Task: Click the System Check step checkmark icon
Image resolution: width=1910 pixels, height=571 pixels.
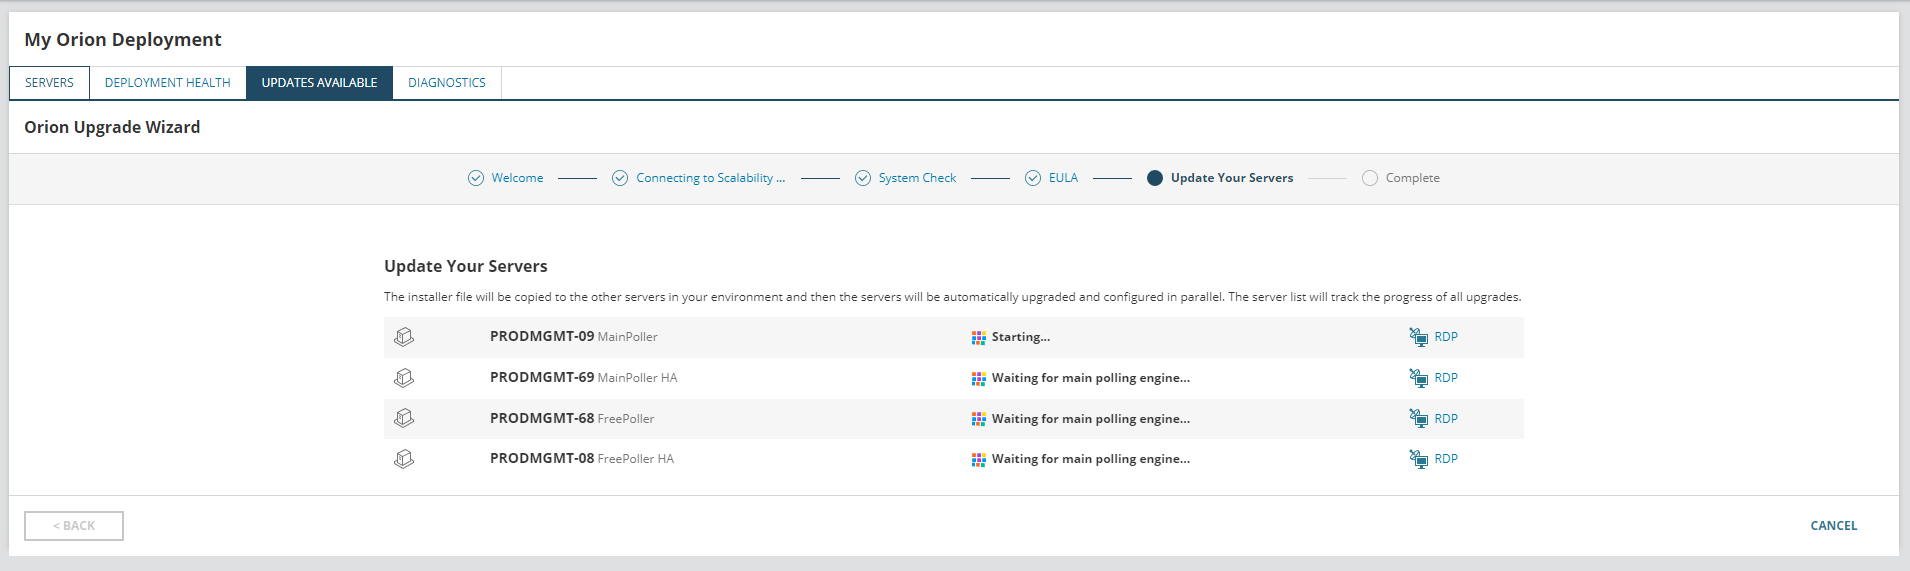Action: pos(863,178)
